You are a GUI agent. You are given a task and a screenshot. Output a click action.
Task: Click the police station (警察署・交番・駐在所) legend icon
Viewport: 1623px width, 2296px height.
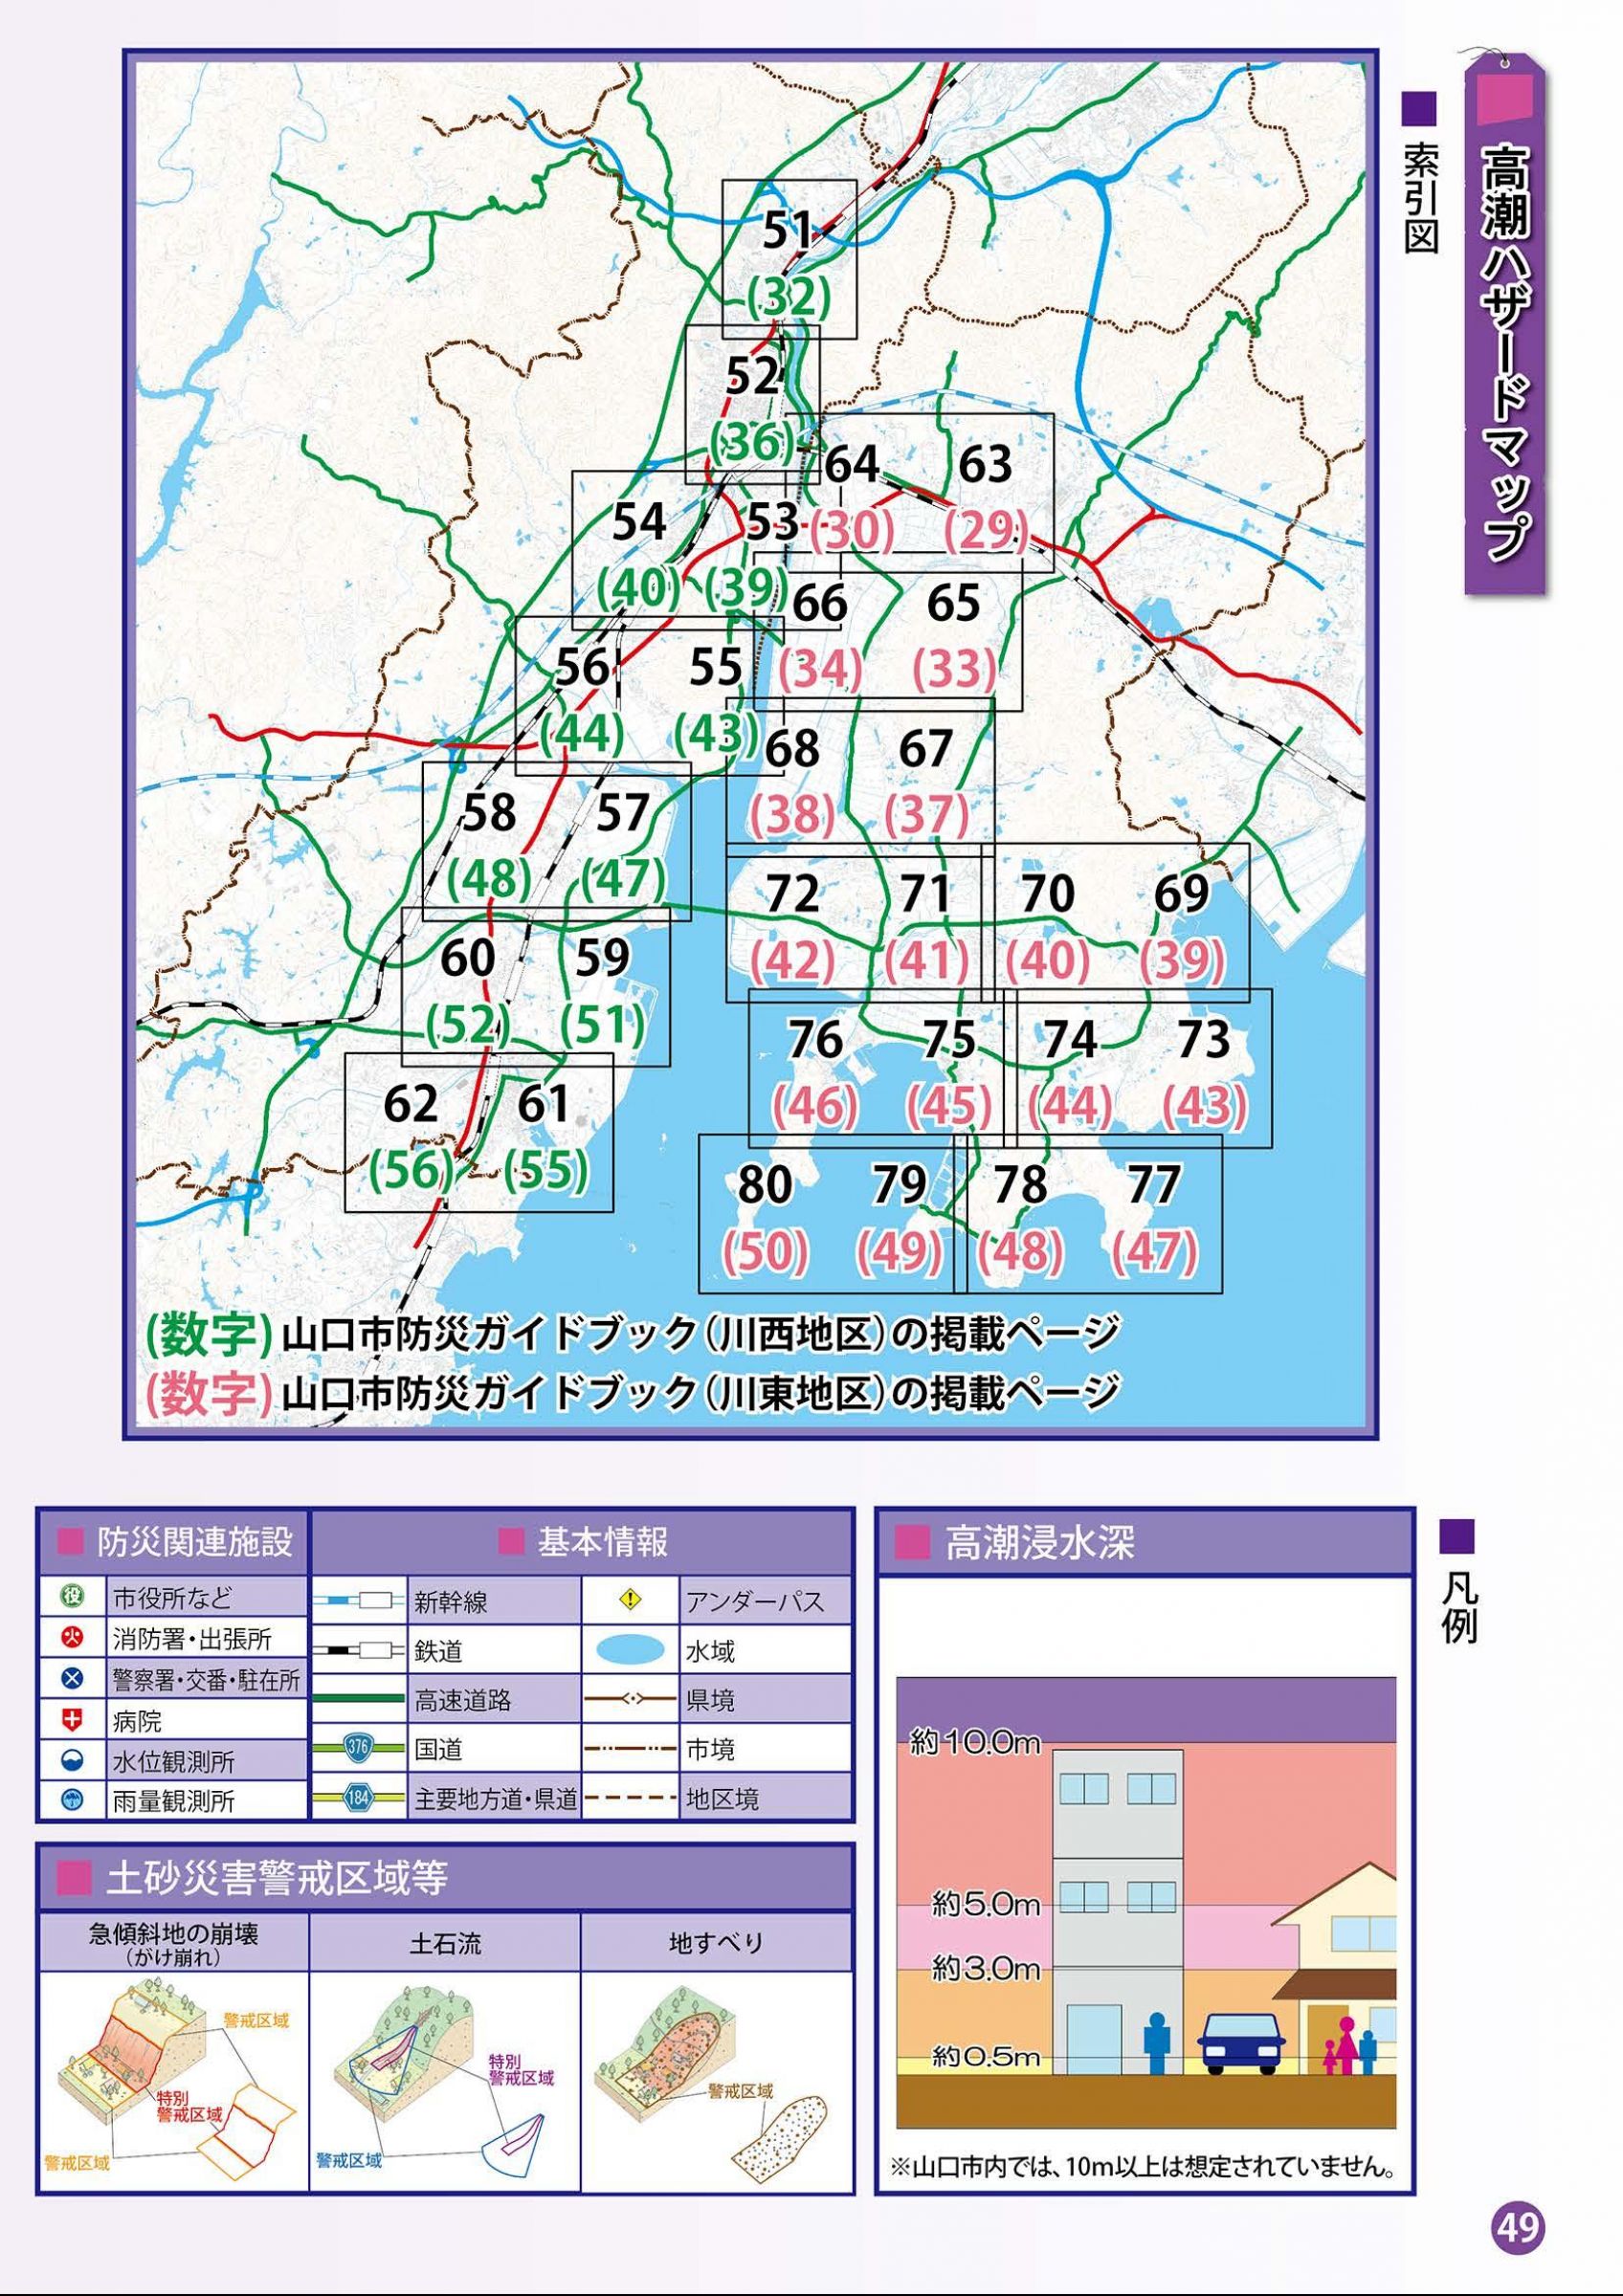point(73,1678)
